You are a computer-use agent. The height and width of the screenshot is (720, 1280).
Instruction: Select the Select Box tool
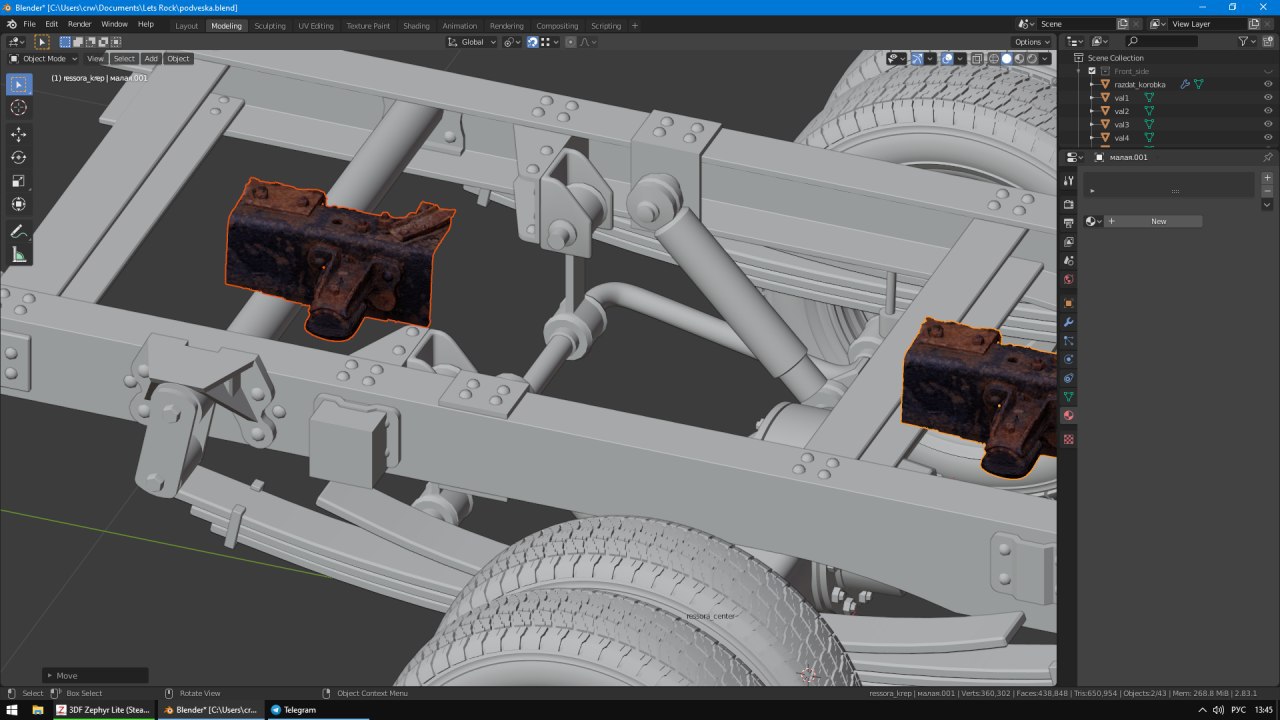pos(19,84)
